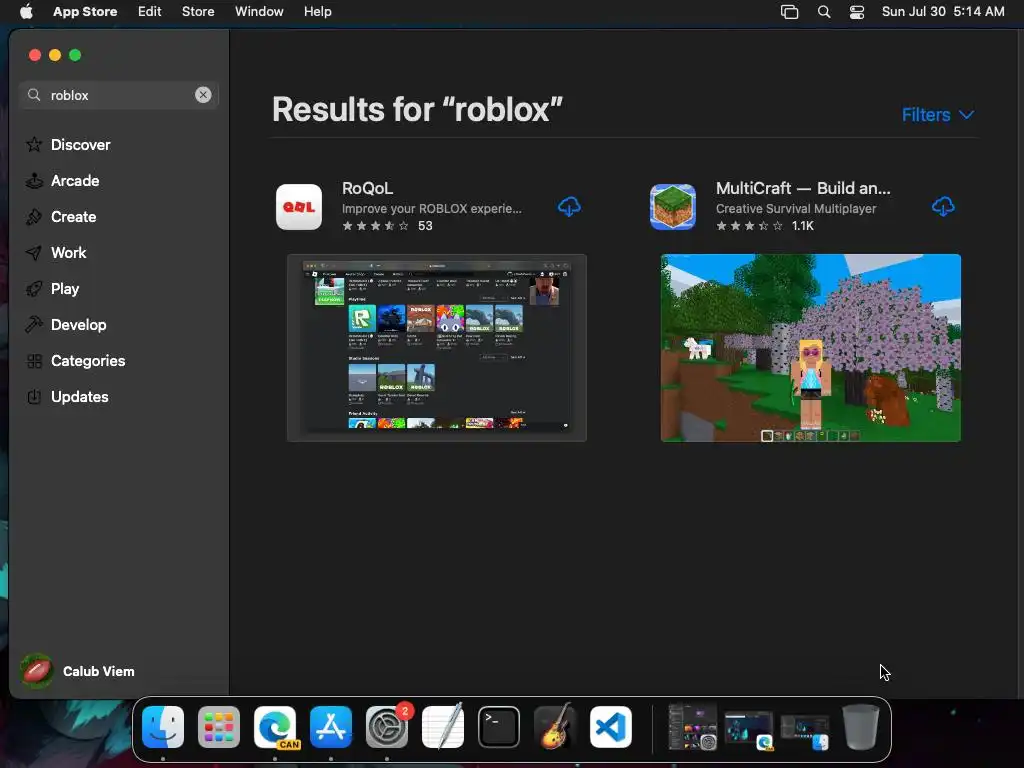Click the Discover star icon
1024x768 pixels.
click(x=34, y=144)
